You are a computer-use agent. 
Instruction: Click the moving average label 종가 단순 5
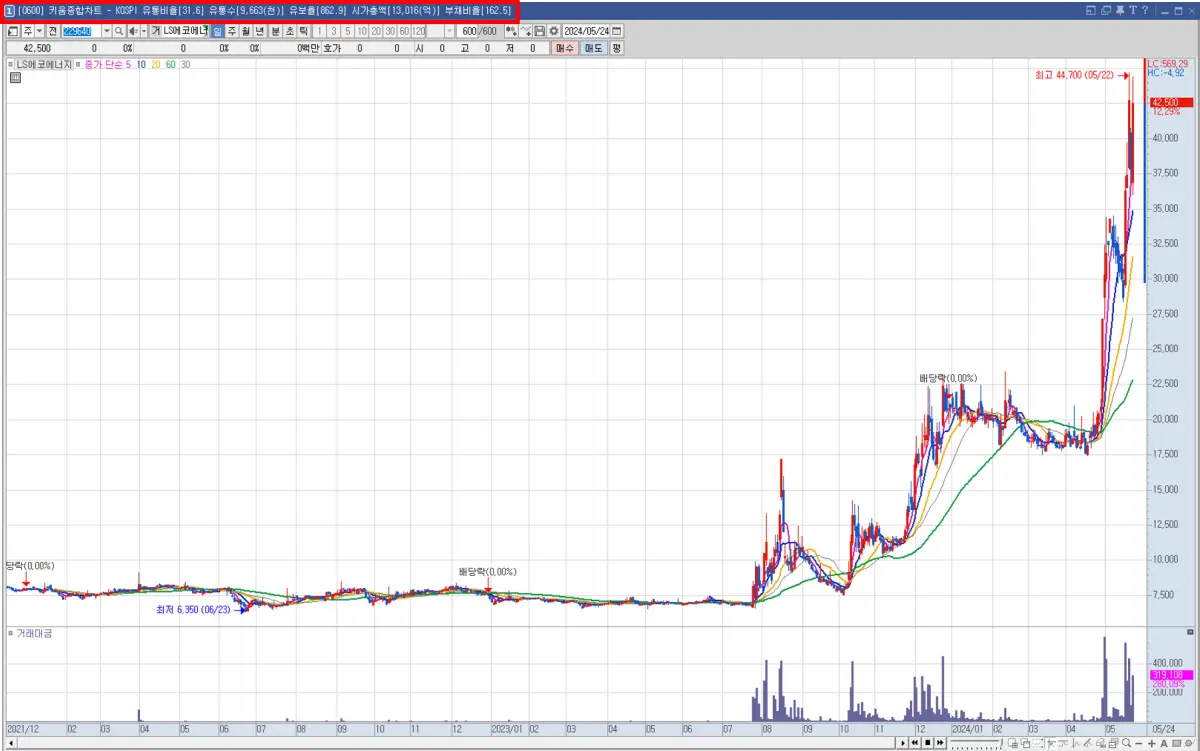point(106,64)
